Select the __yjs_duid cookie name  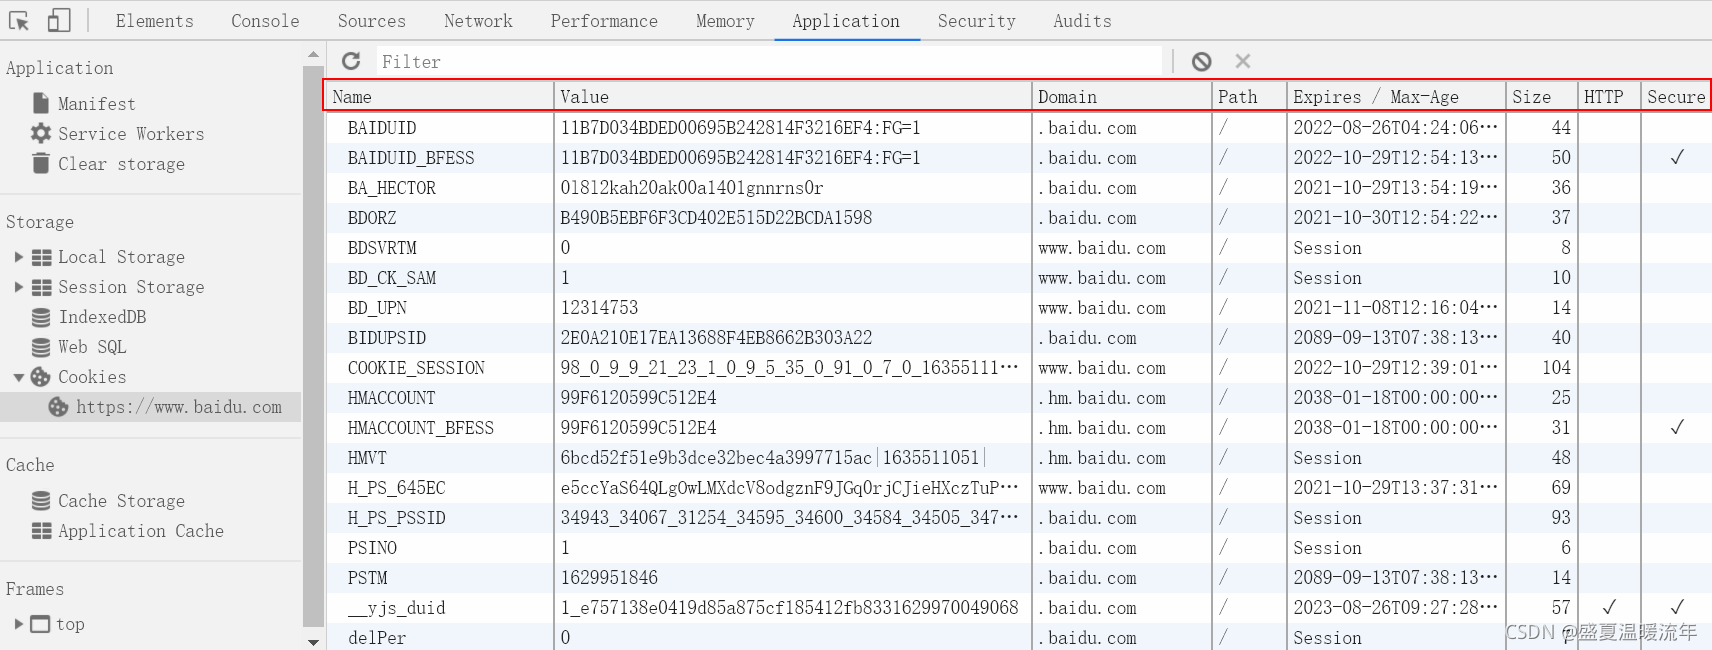396,607
